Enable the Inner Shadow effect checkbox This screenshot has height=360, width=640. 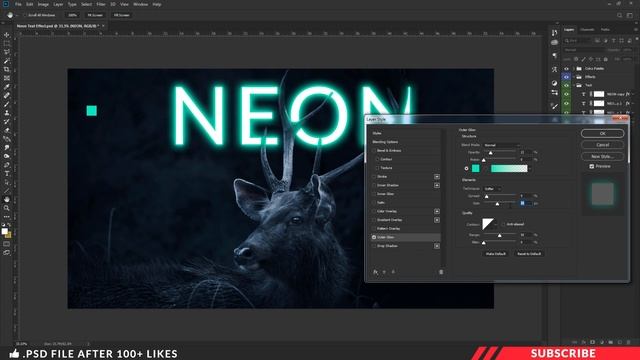pos(374,185)
